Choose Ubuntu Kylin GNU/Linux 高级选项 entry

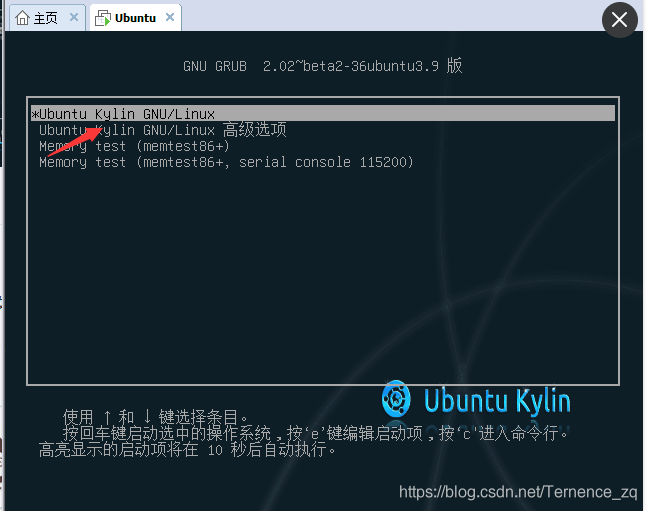click(163, 130)
